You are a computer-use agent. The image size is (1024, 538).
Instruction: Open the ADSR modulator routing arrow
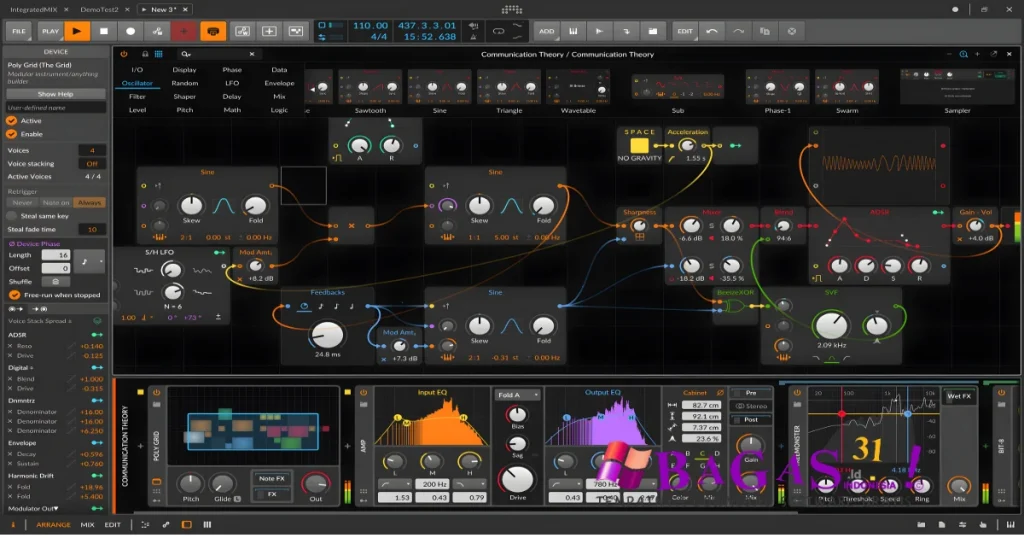pyautogui.click(x=97, y=335)
